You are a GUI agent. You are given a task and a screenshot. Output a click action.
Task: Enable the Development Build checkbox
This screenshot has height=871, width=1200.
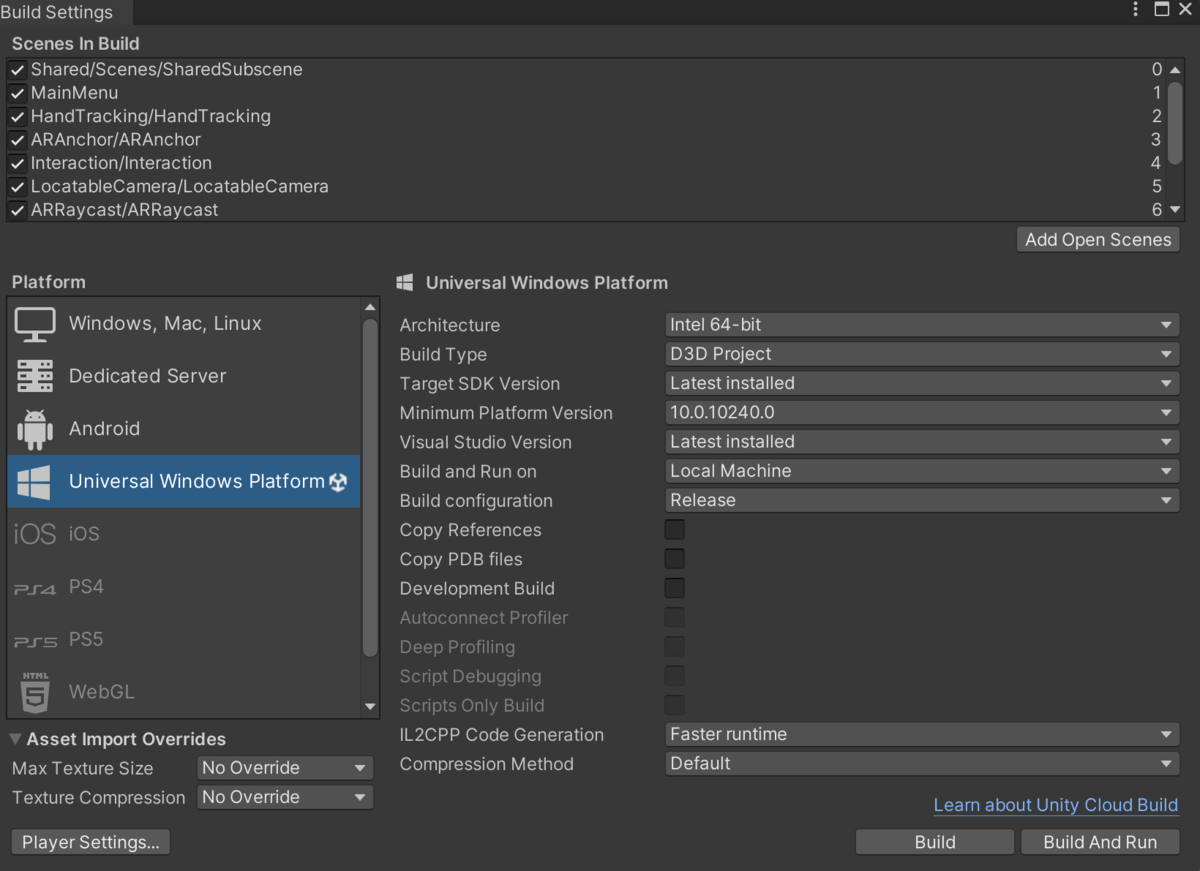click(x=675, y=589)
